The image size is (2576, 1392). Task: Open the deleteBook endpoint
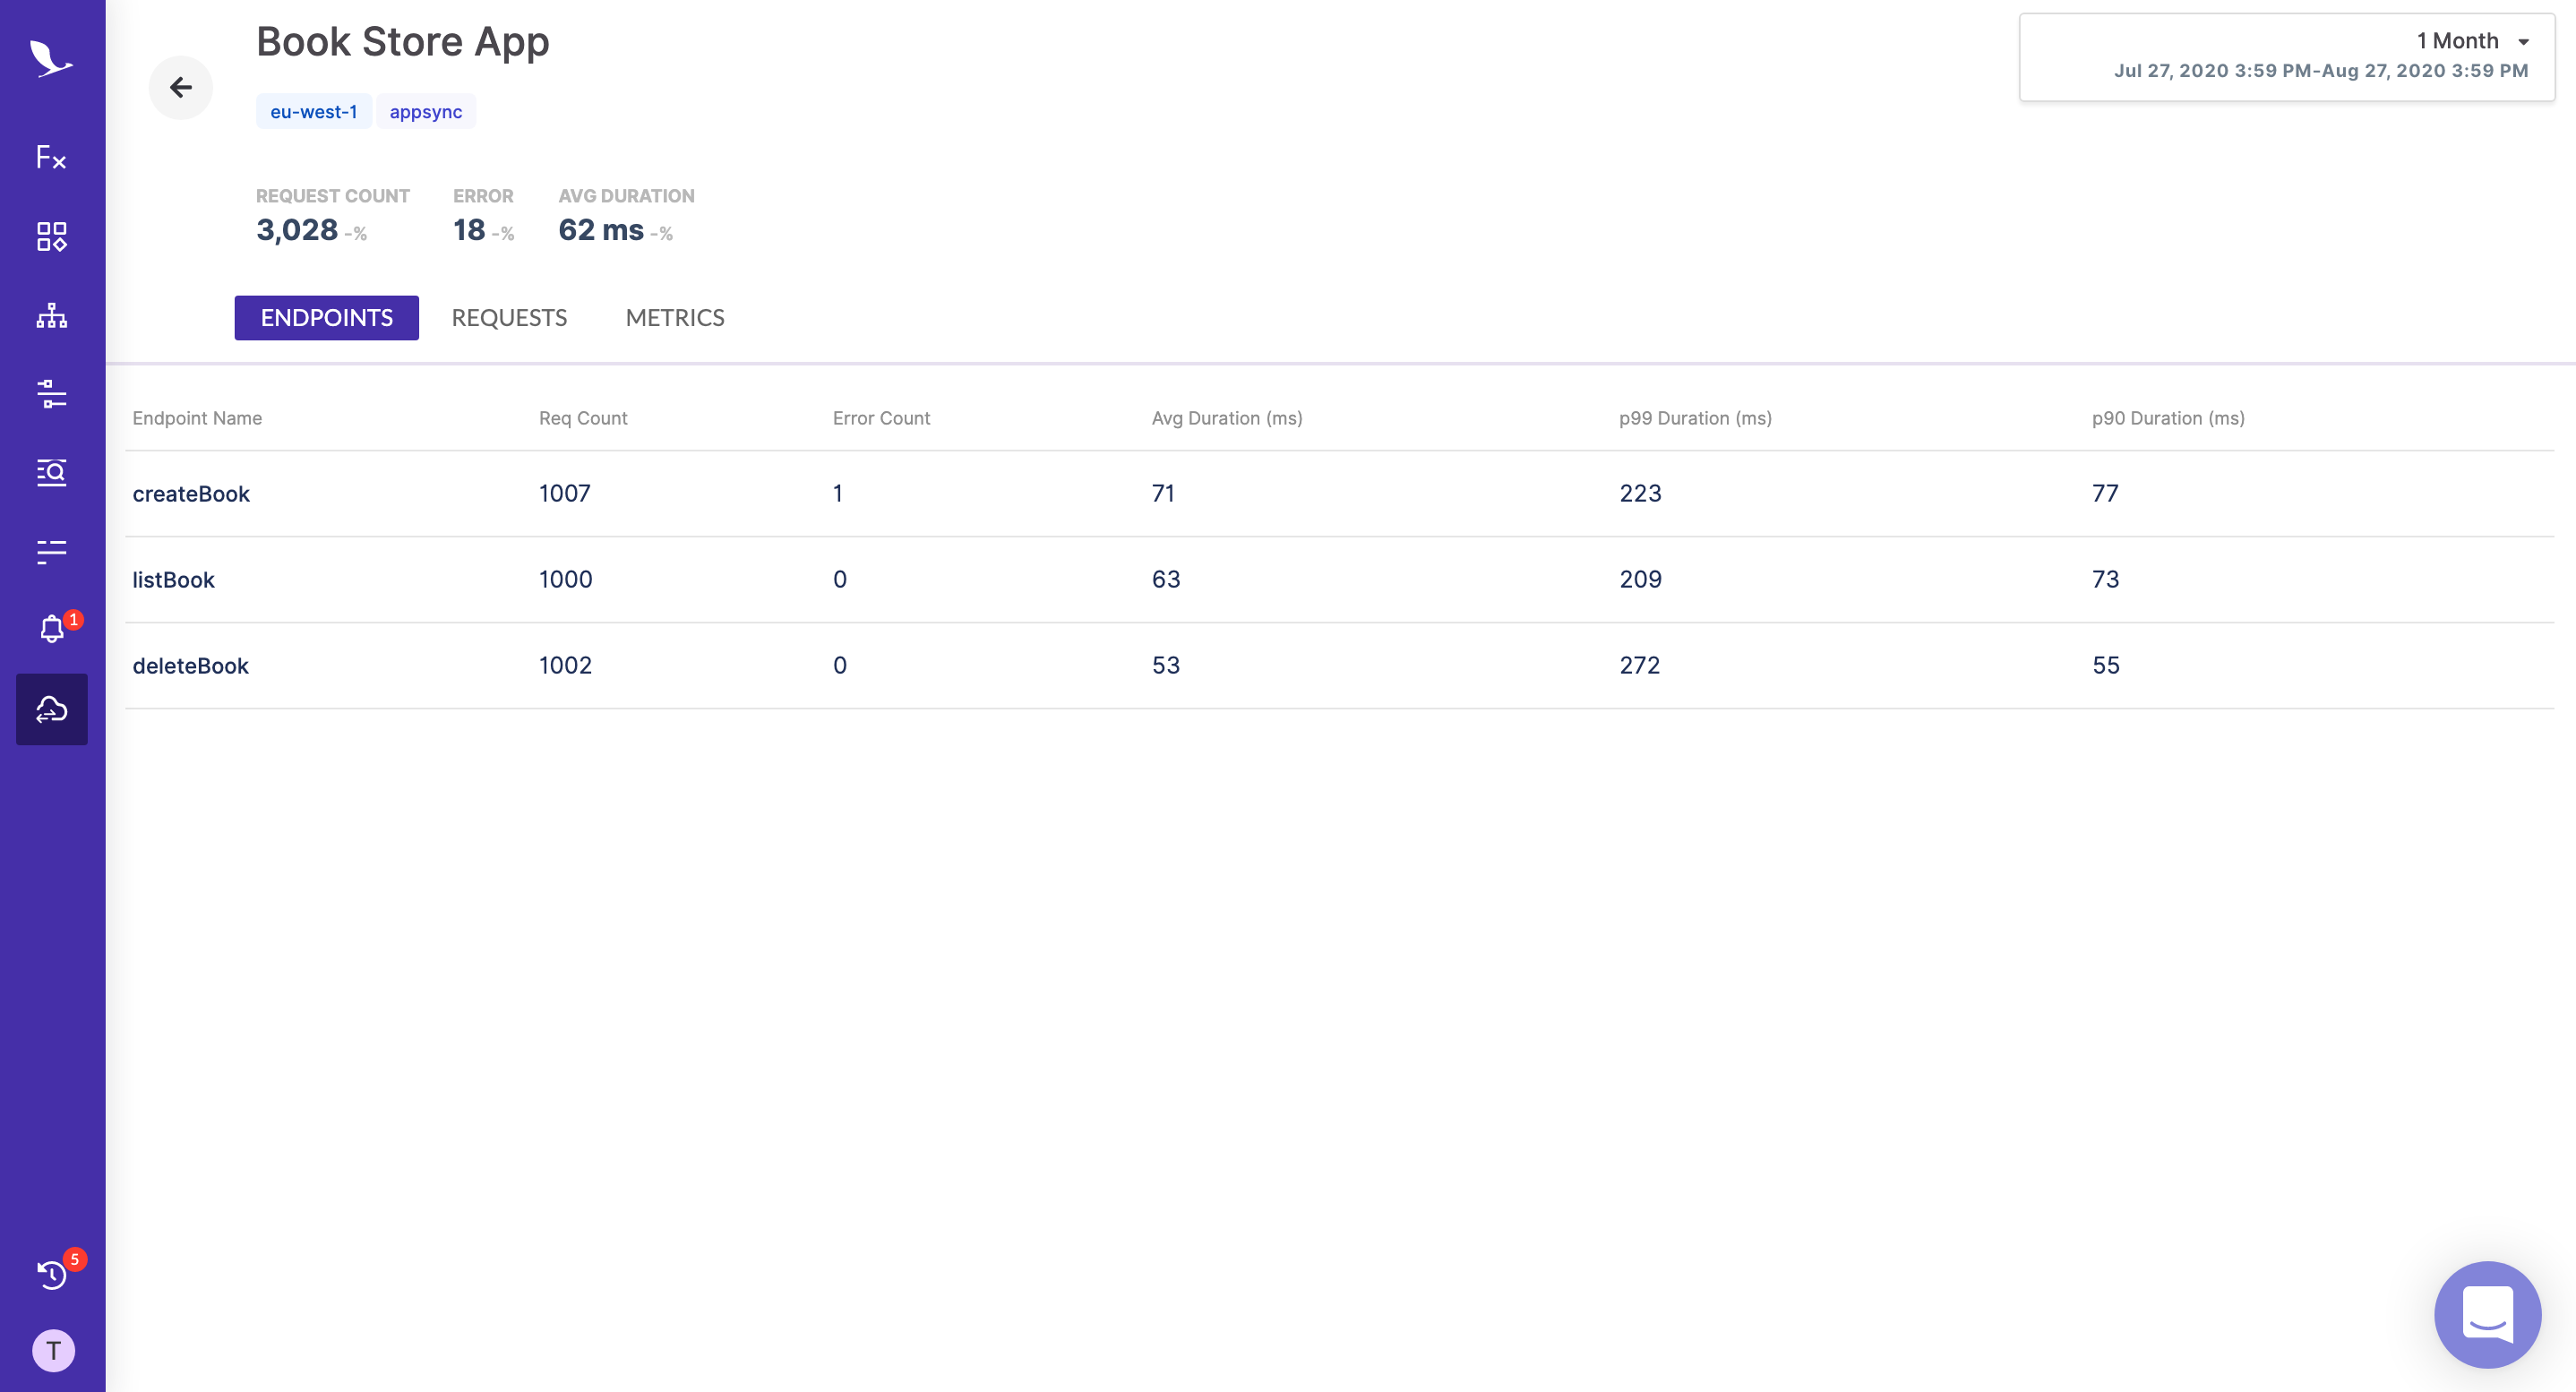[190, 666]
